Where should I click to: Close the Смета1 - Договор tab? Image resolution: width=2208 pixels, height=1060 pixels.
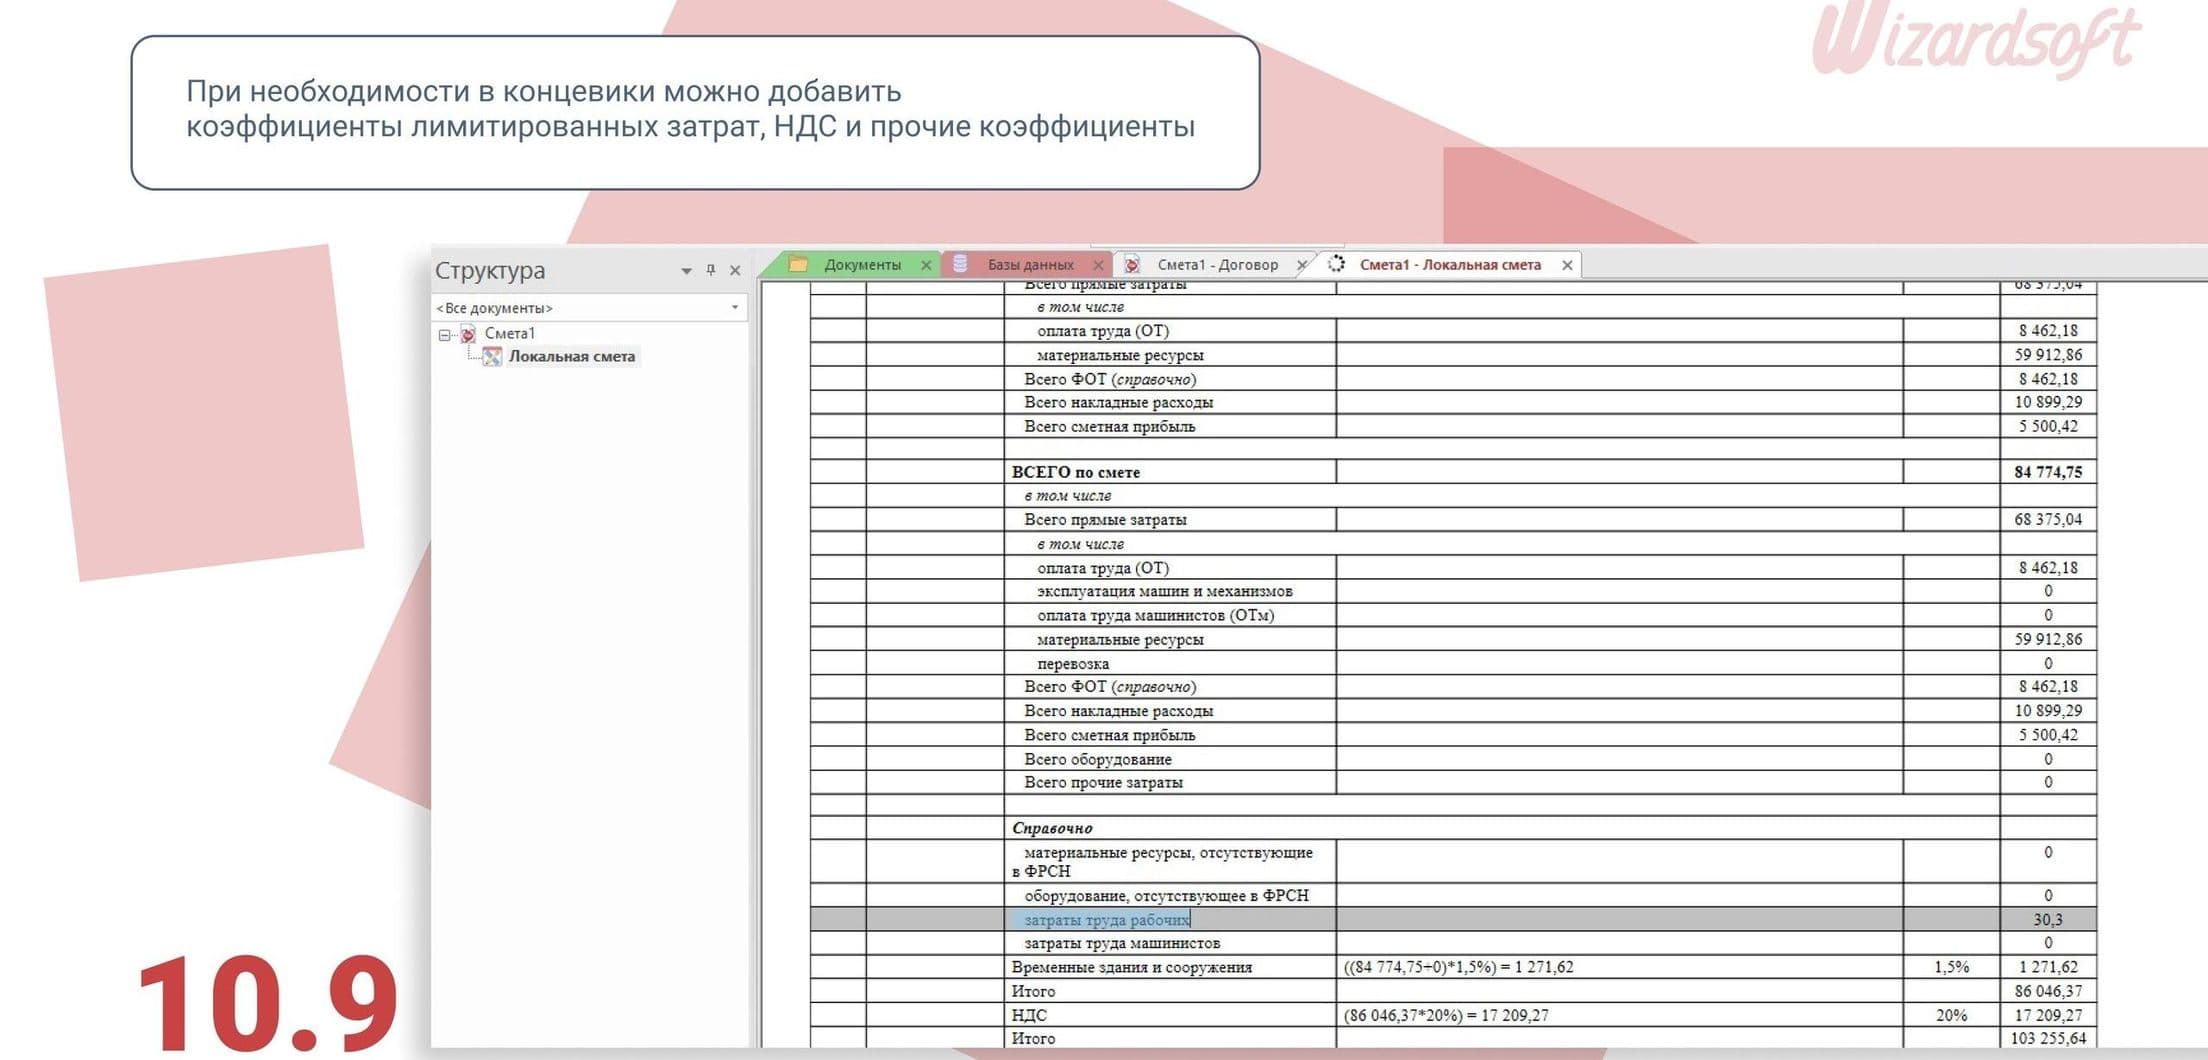pos(1301,265)
